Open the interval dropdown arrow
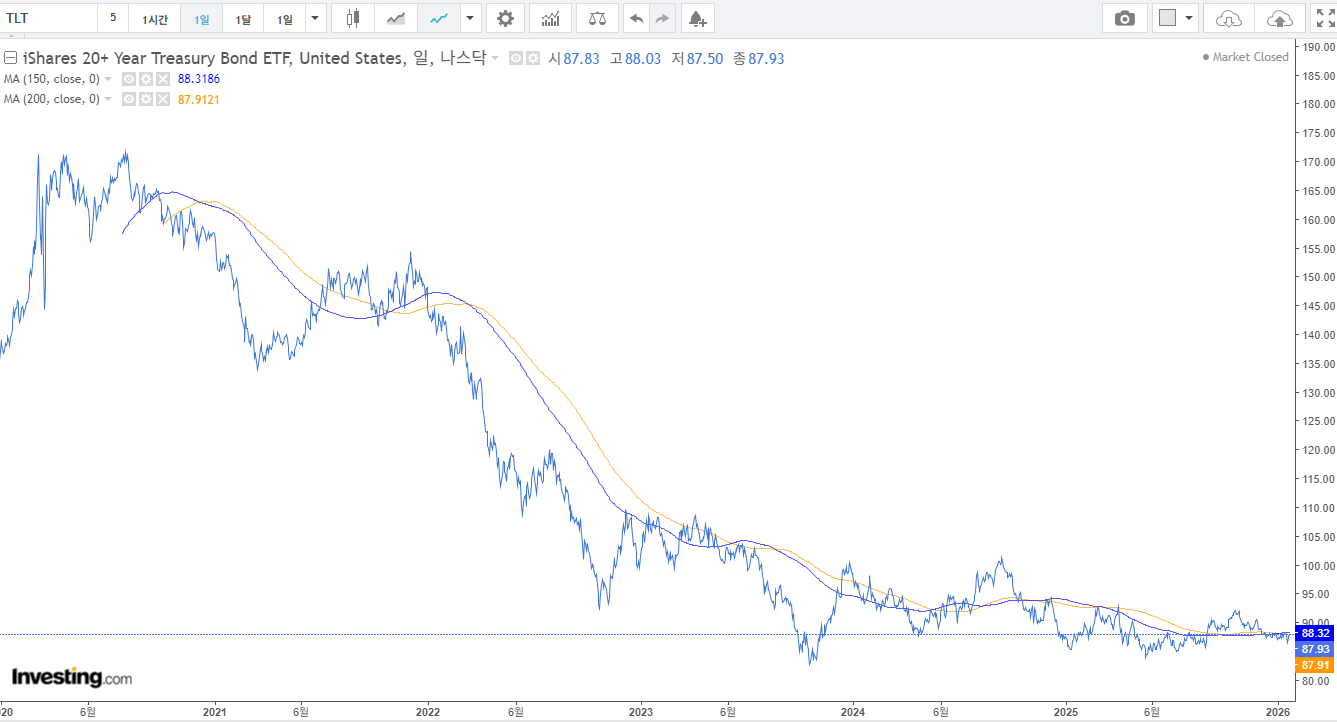 click(316, 18)
